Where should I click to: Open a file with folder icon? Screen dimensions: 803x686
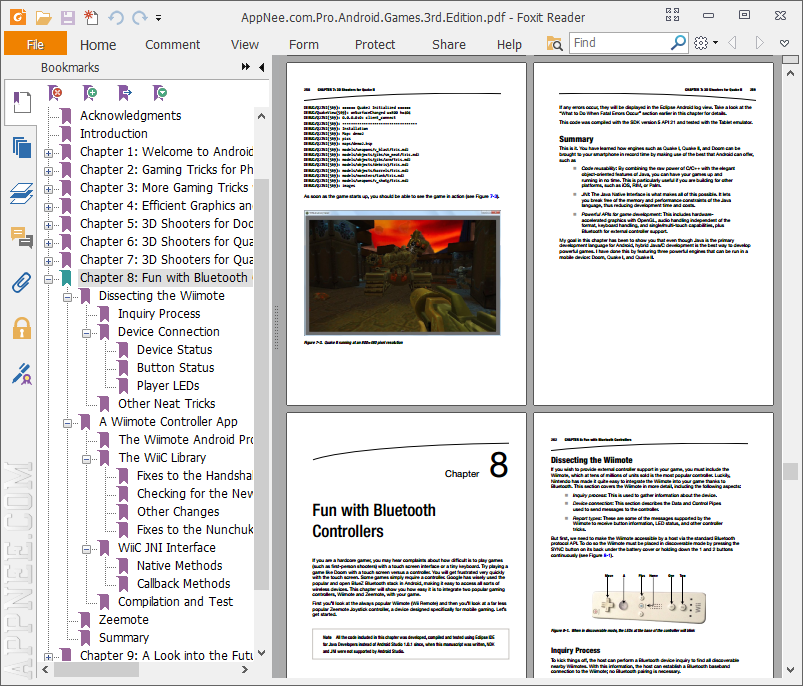44,18
